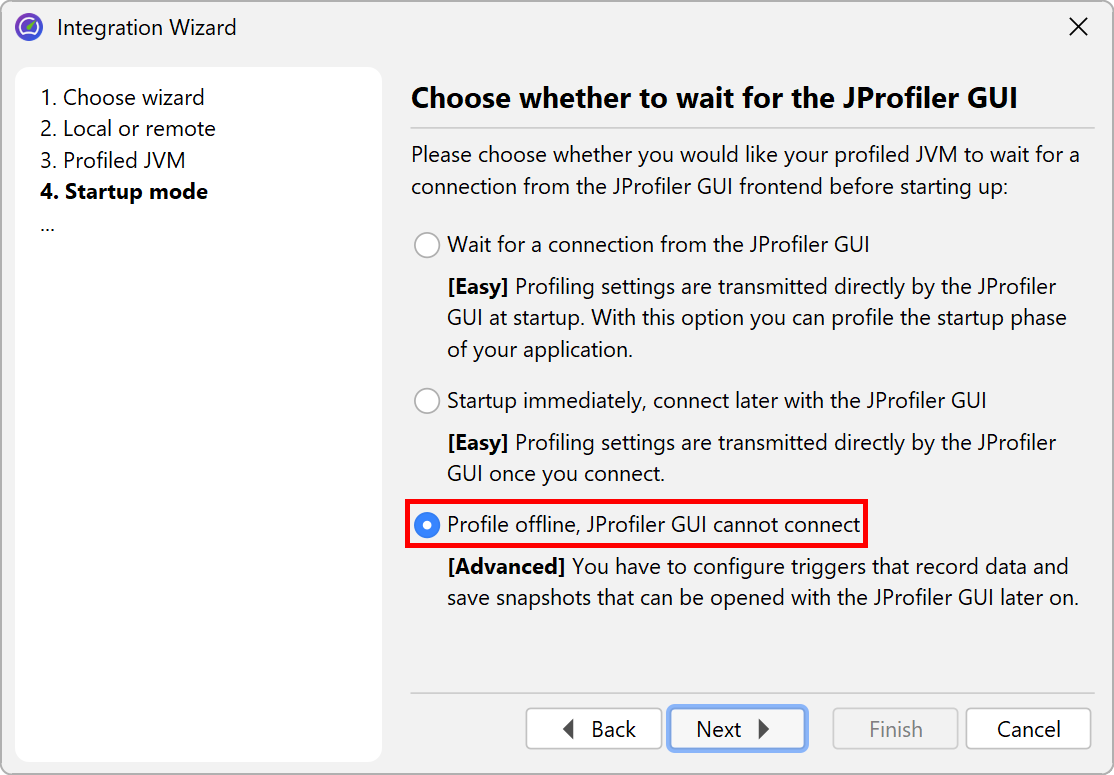The width and height of the screenshot is (1114, 775).
Task: Click the wizard heading about the JProfiler GUI
Action: coord(714,98)
